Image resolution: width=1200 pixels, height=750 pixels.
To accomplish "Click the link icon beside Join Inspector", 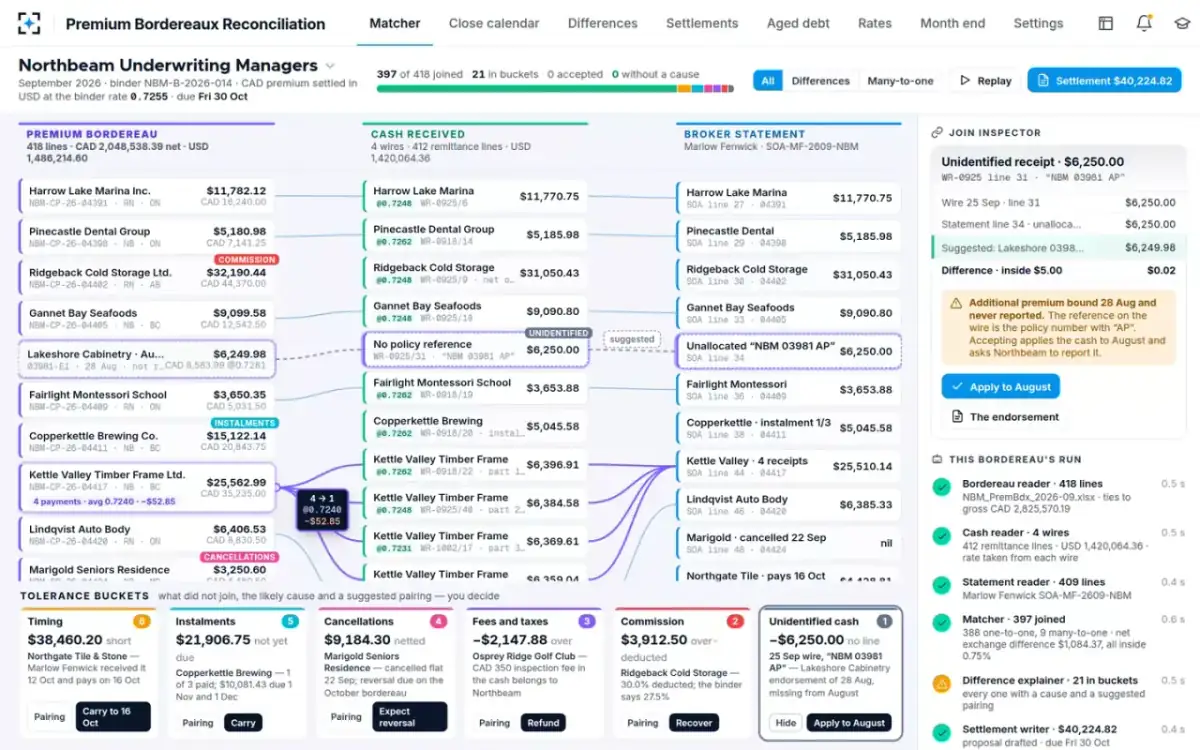I will (x=937, y=132).
